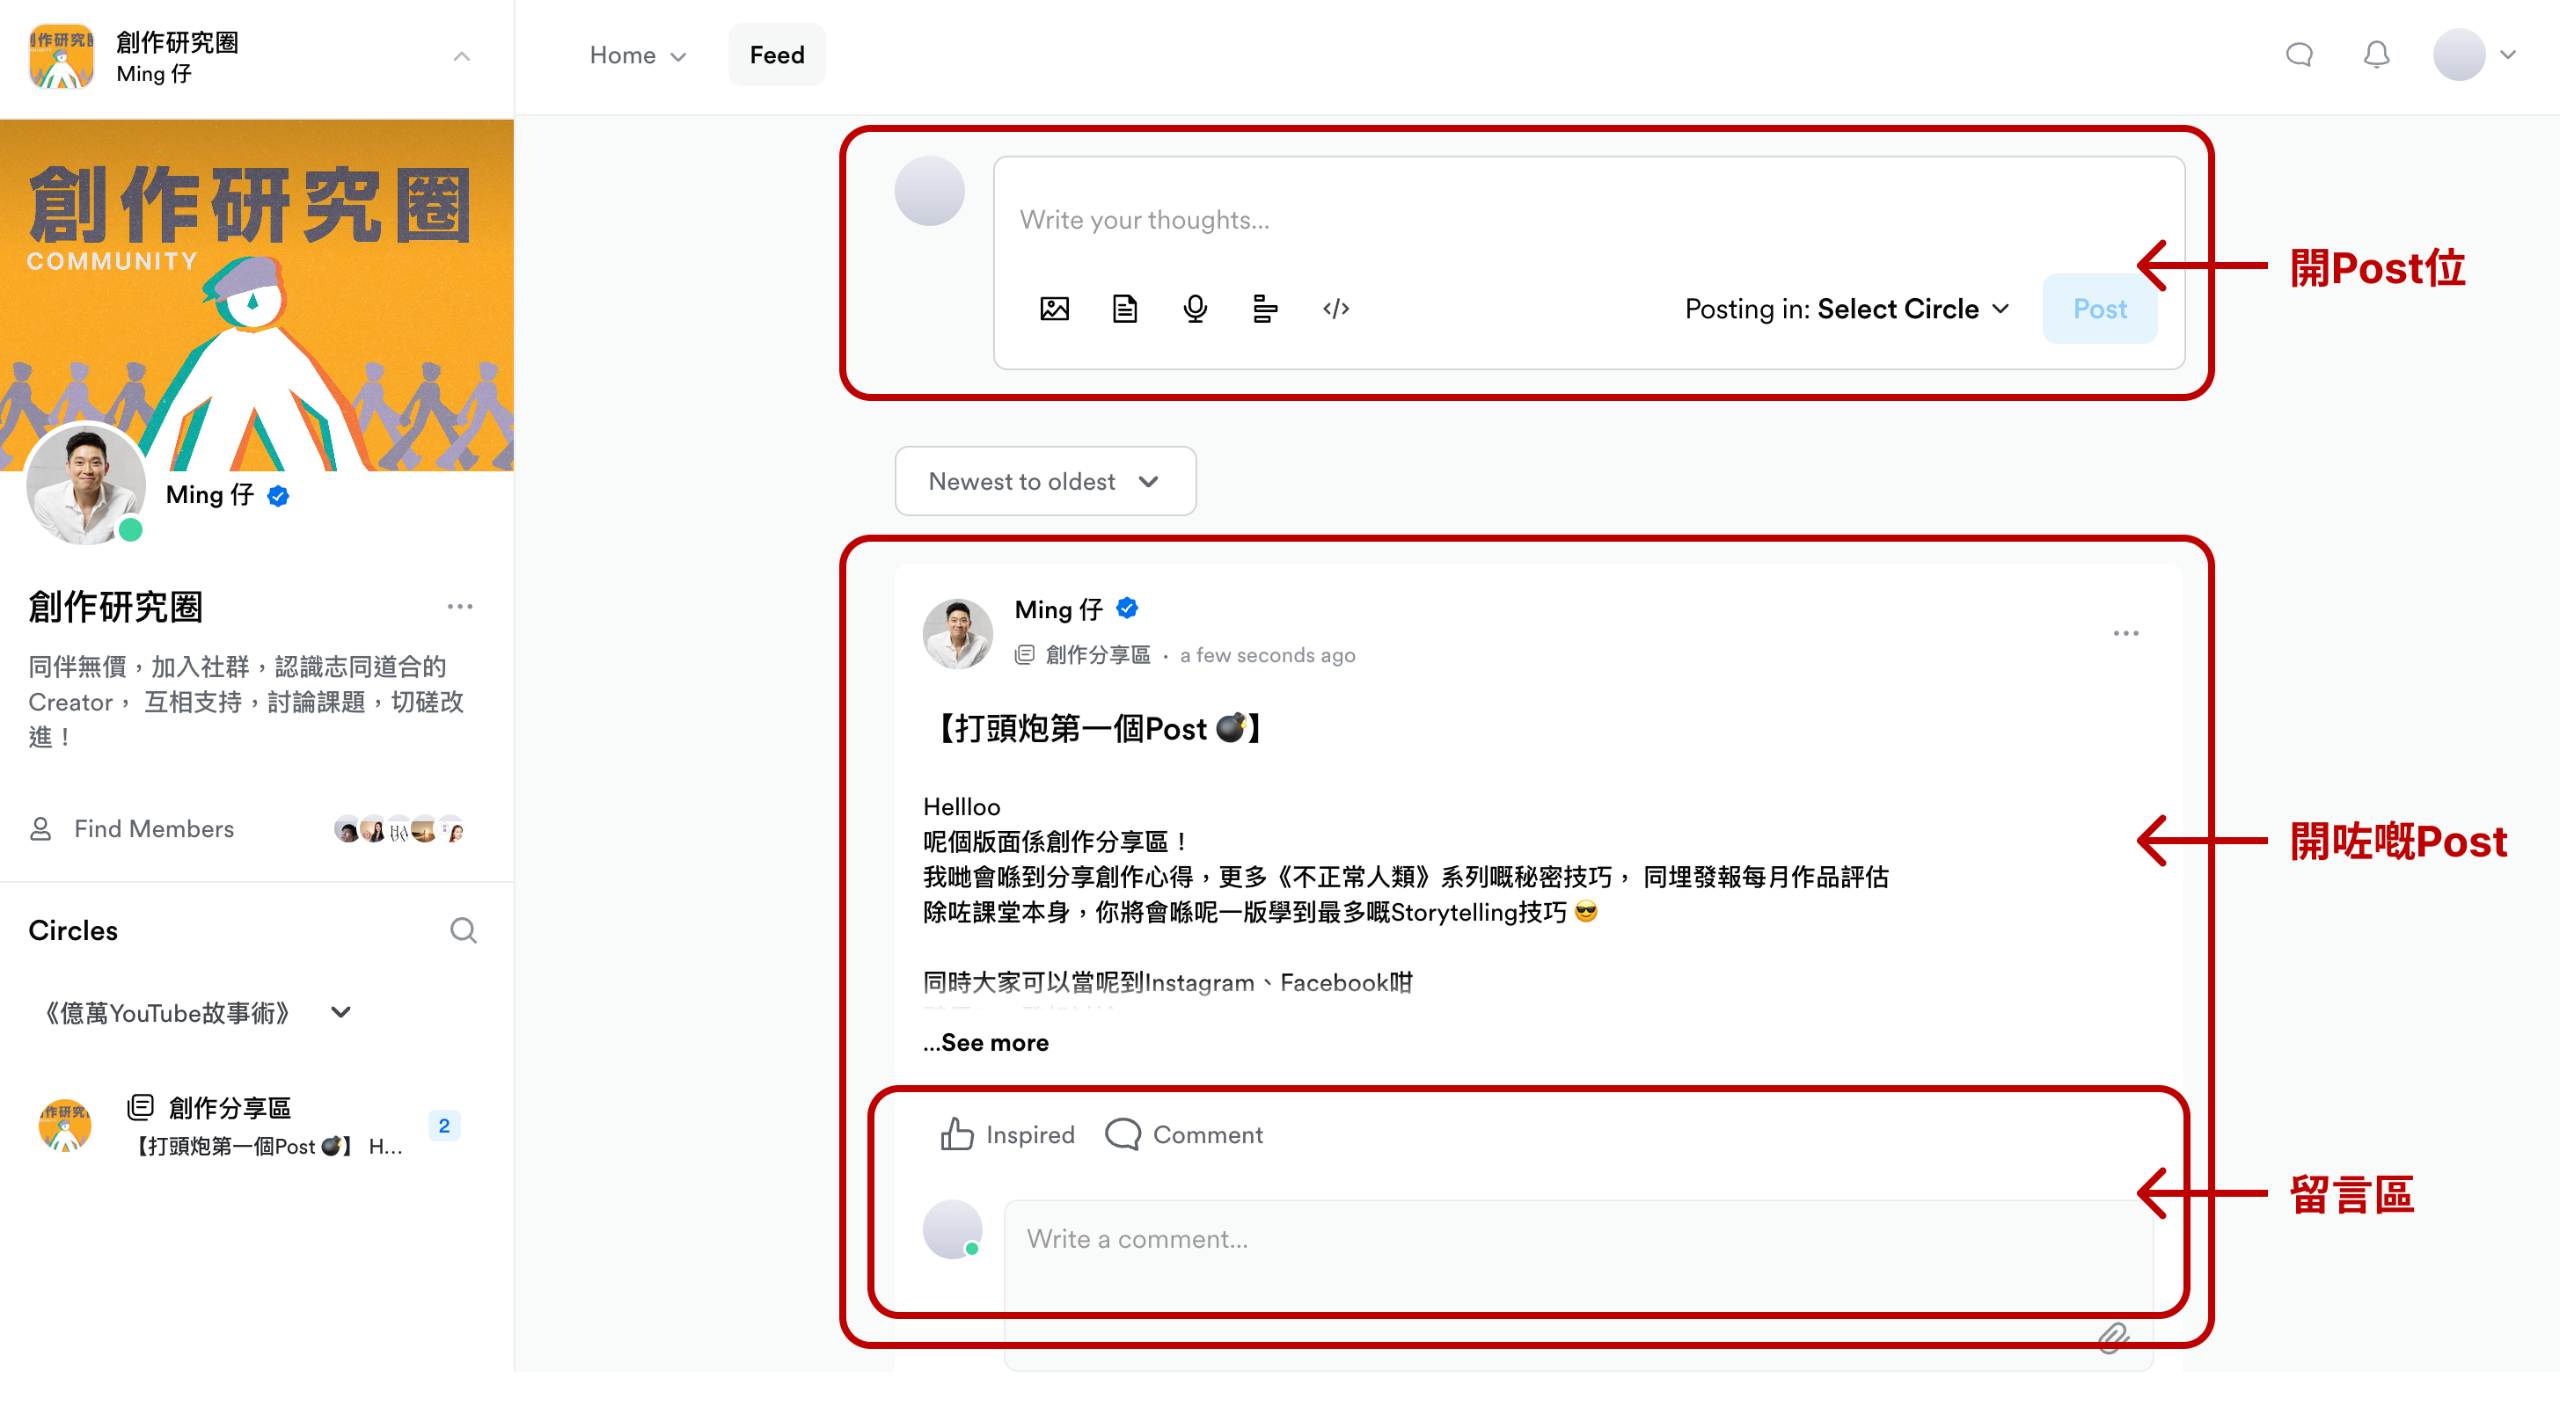Open the 創作分享區 circle in sidebar

pos(230,1108)
